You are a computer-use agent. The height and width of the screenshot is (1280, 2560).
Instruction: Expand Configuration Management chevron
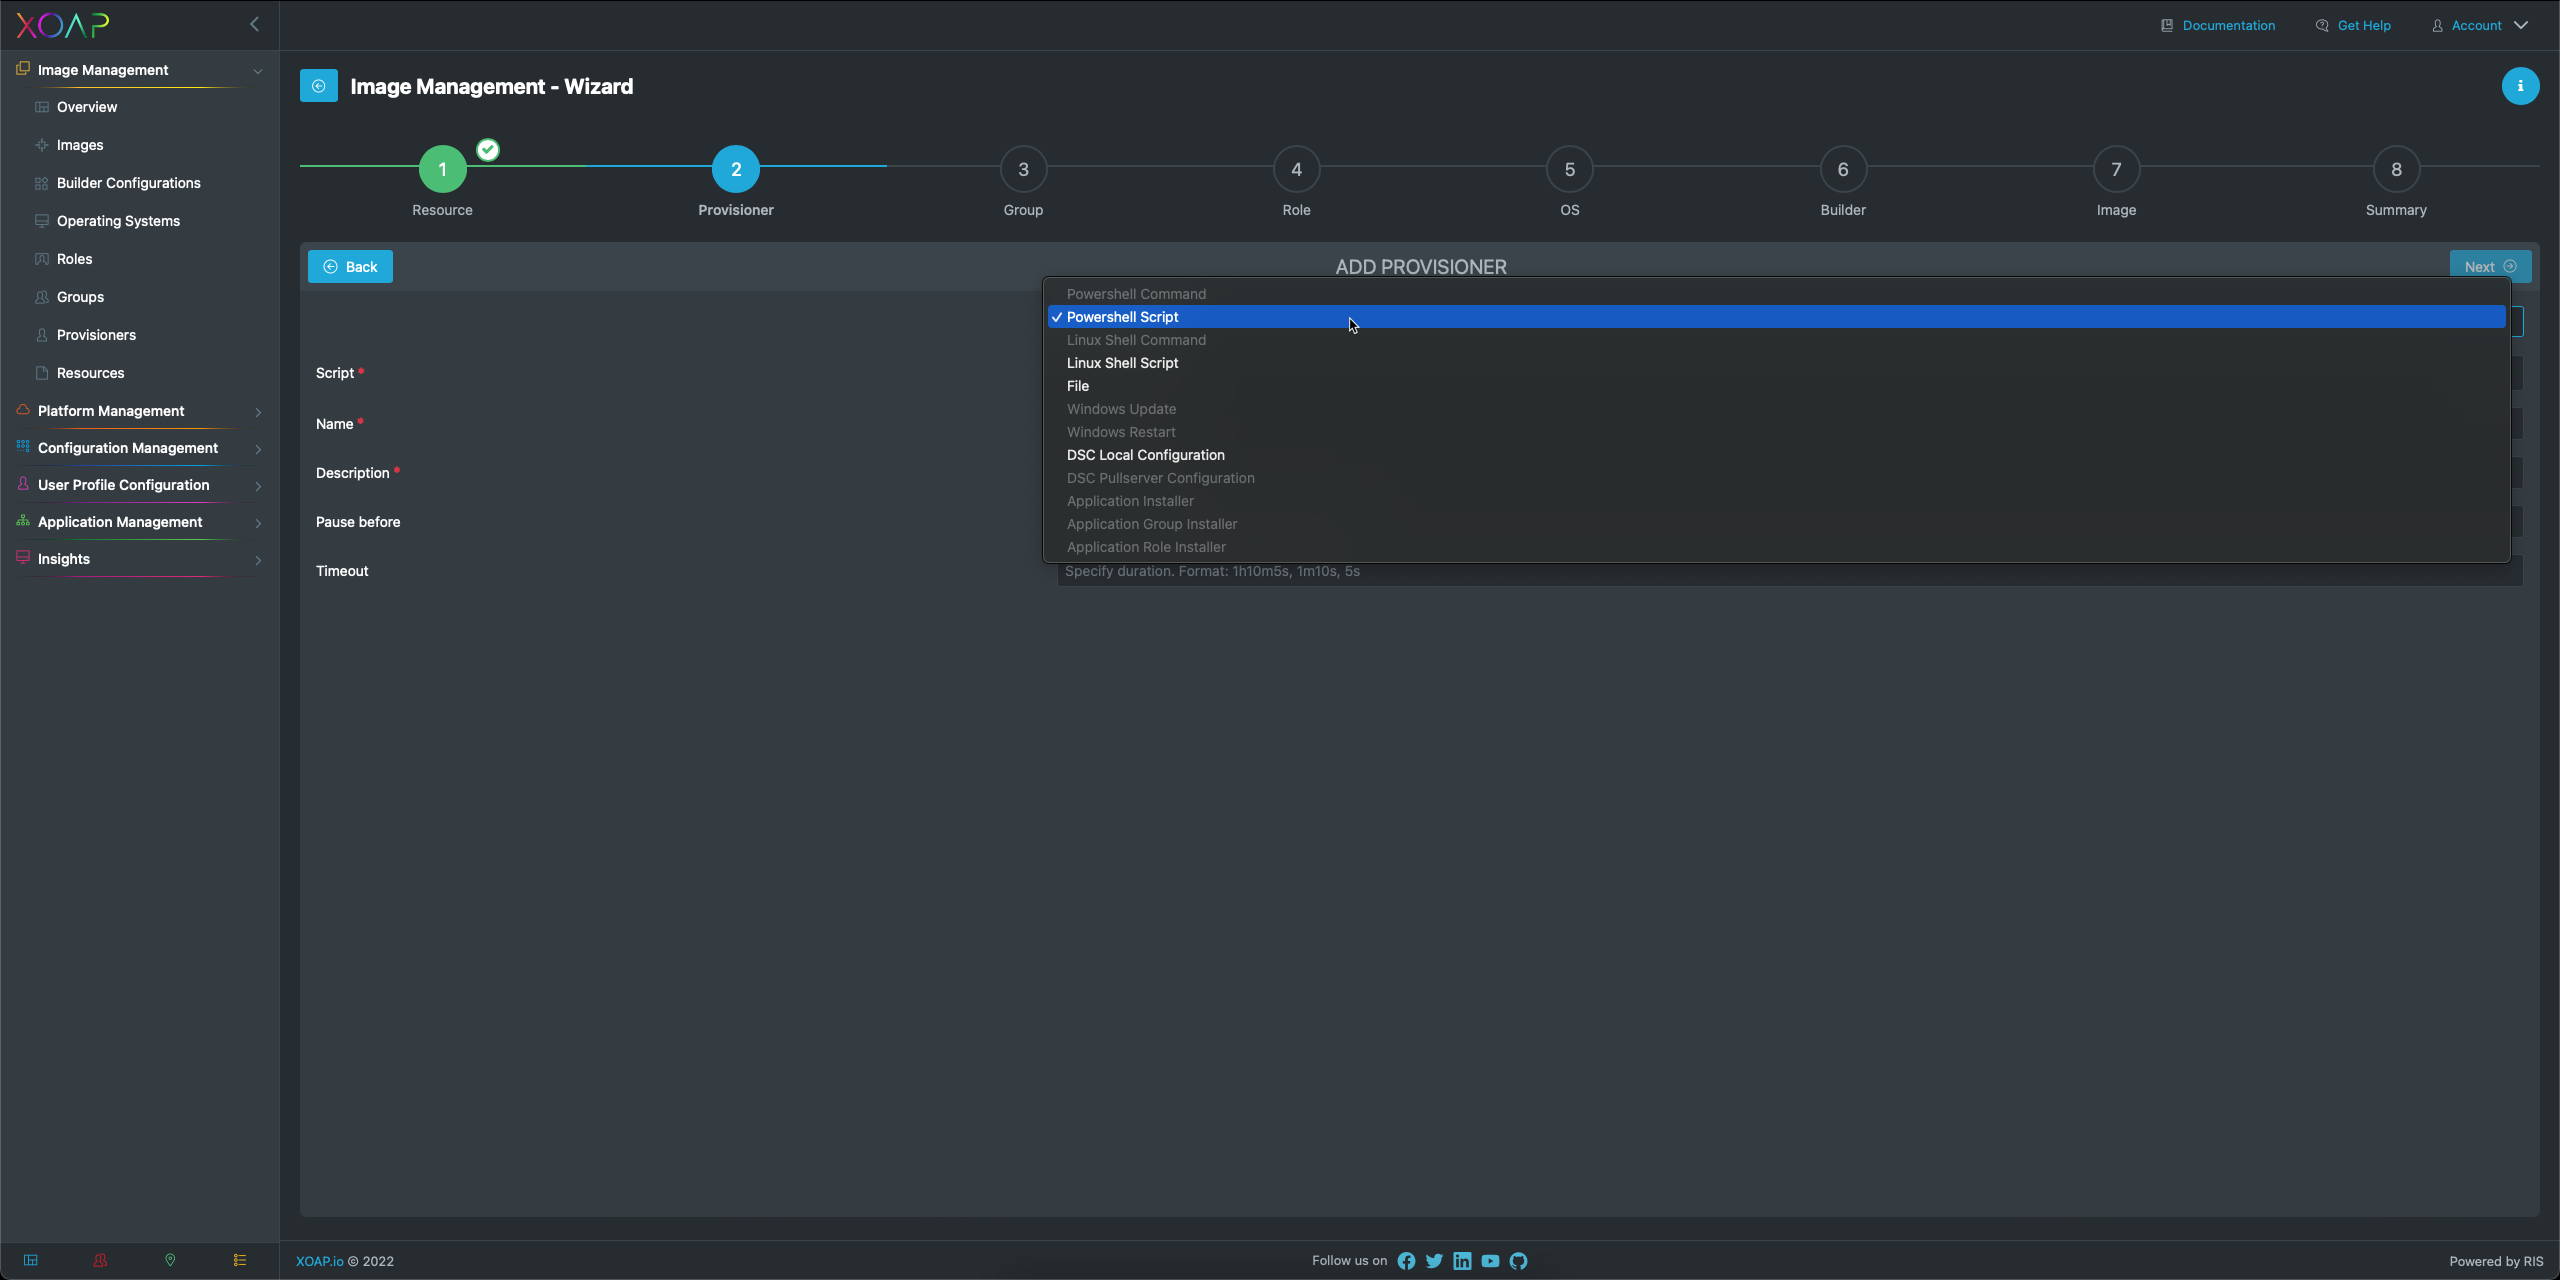point(258,449)
